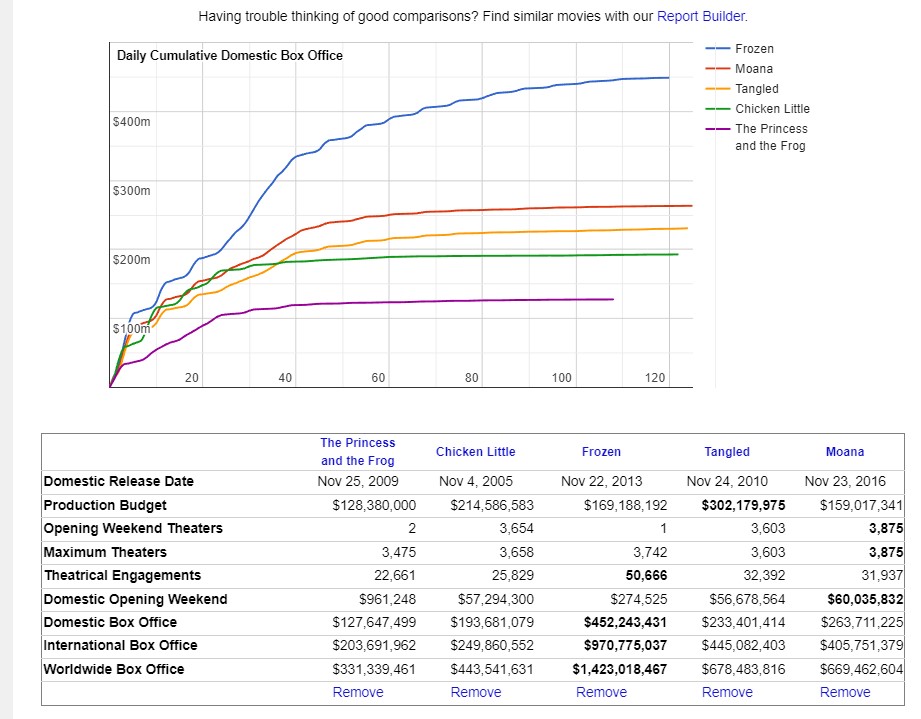Click the $233,401,414 domestic box office value
The height and width of the screenshot is (719, 921).
click(x=744, y=622)
